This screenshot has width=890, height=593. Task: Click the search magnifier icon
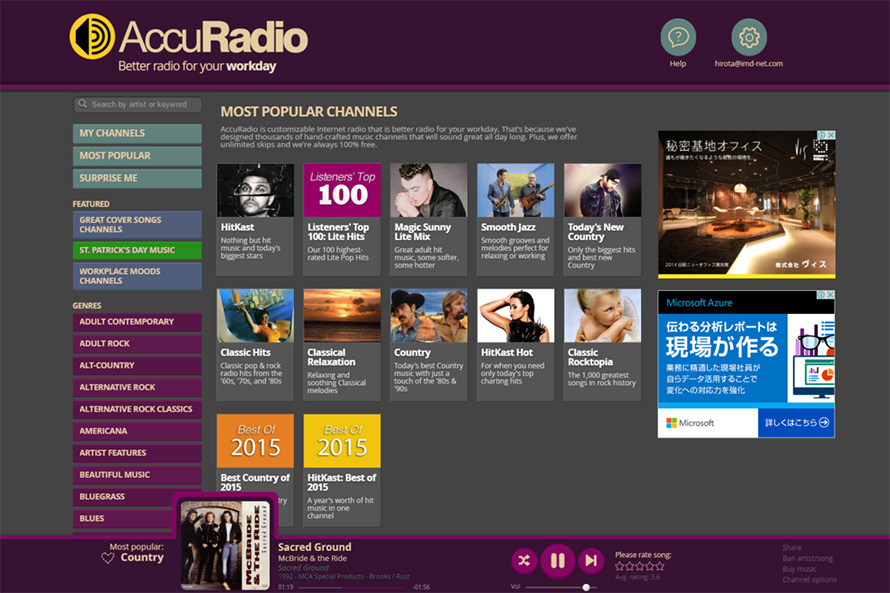[x=83, y=104]
